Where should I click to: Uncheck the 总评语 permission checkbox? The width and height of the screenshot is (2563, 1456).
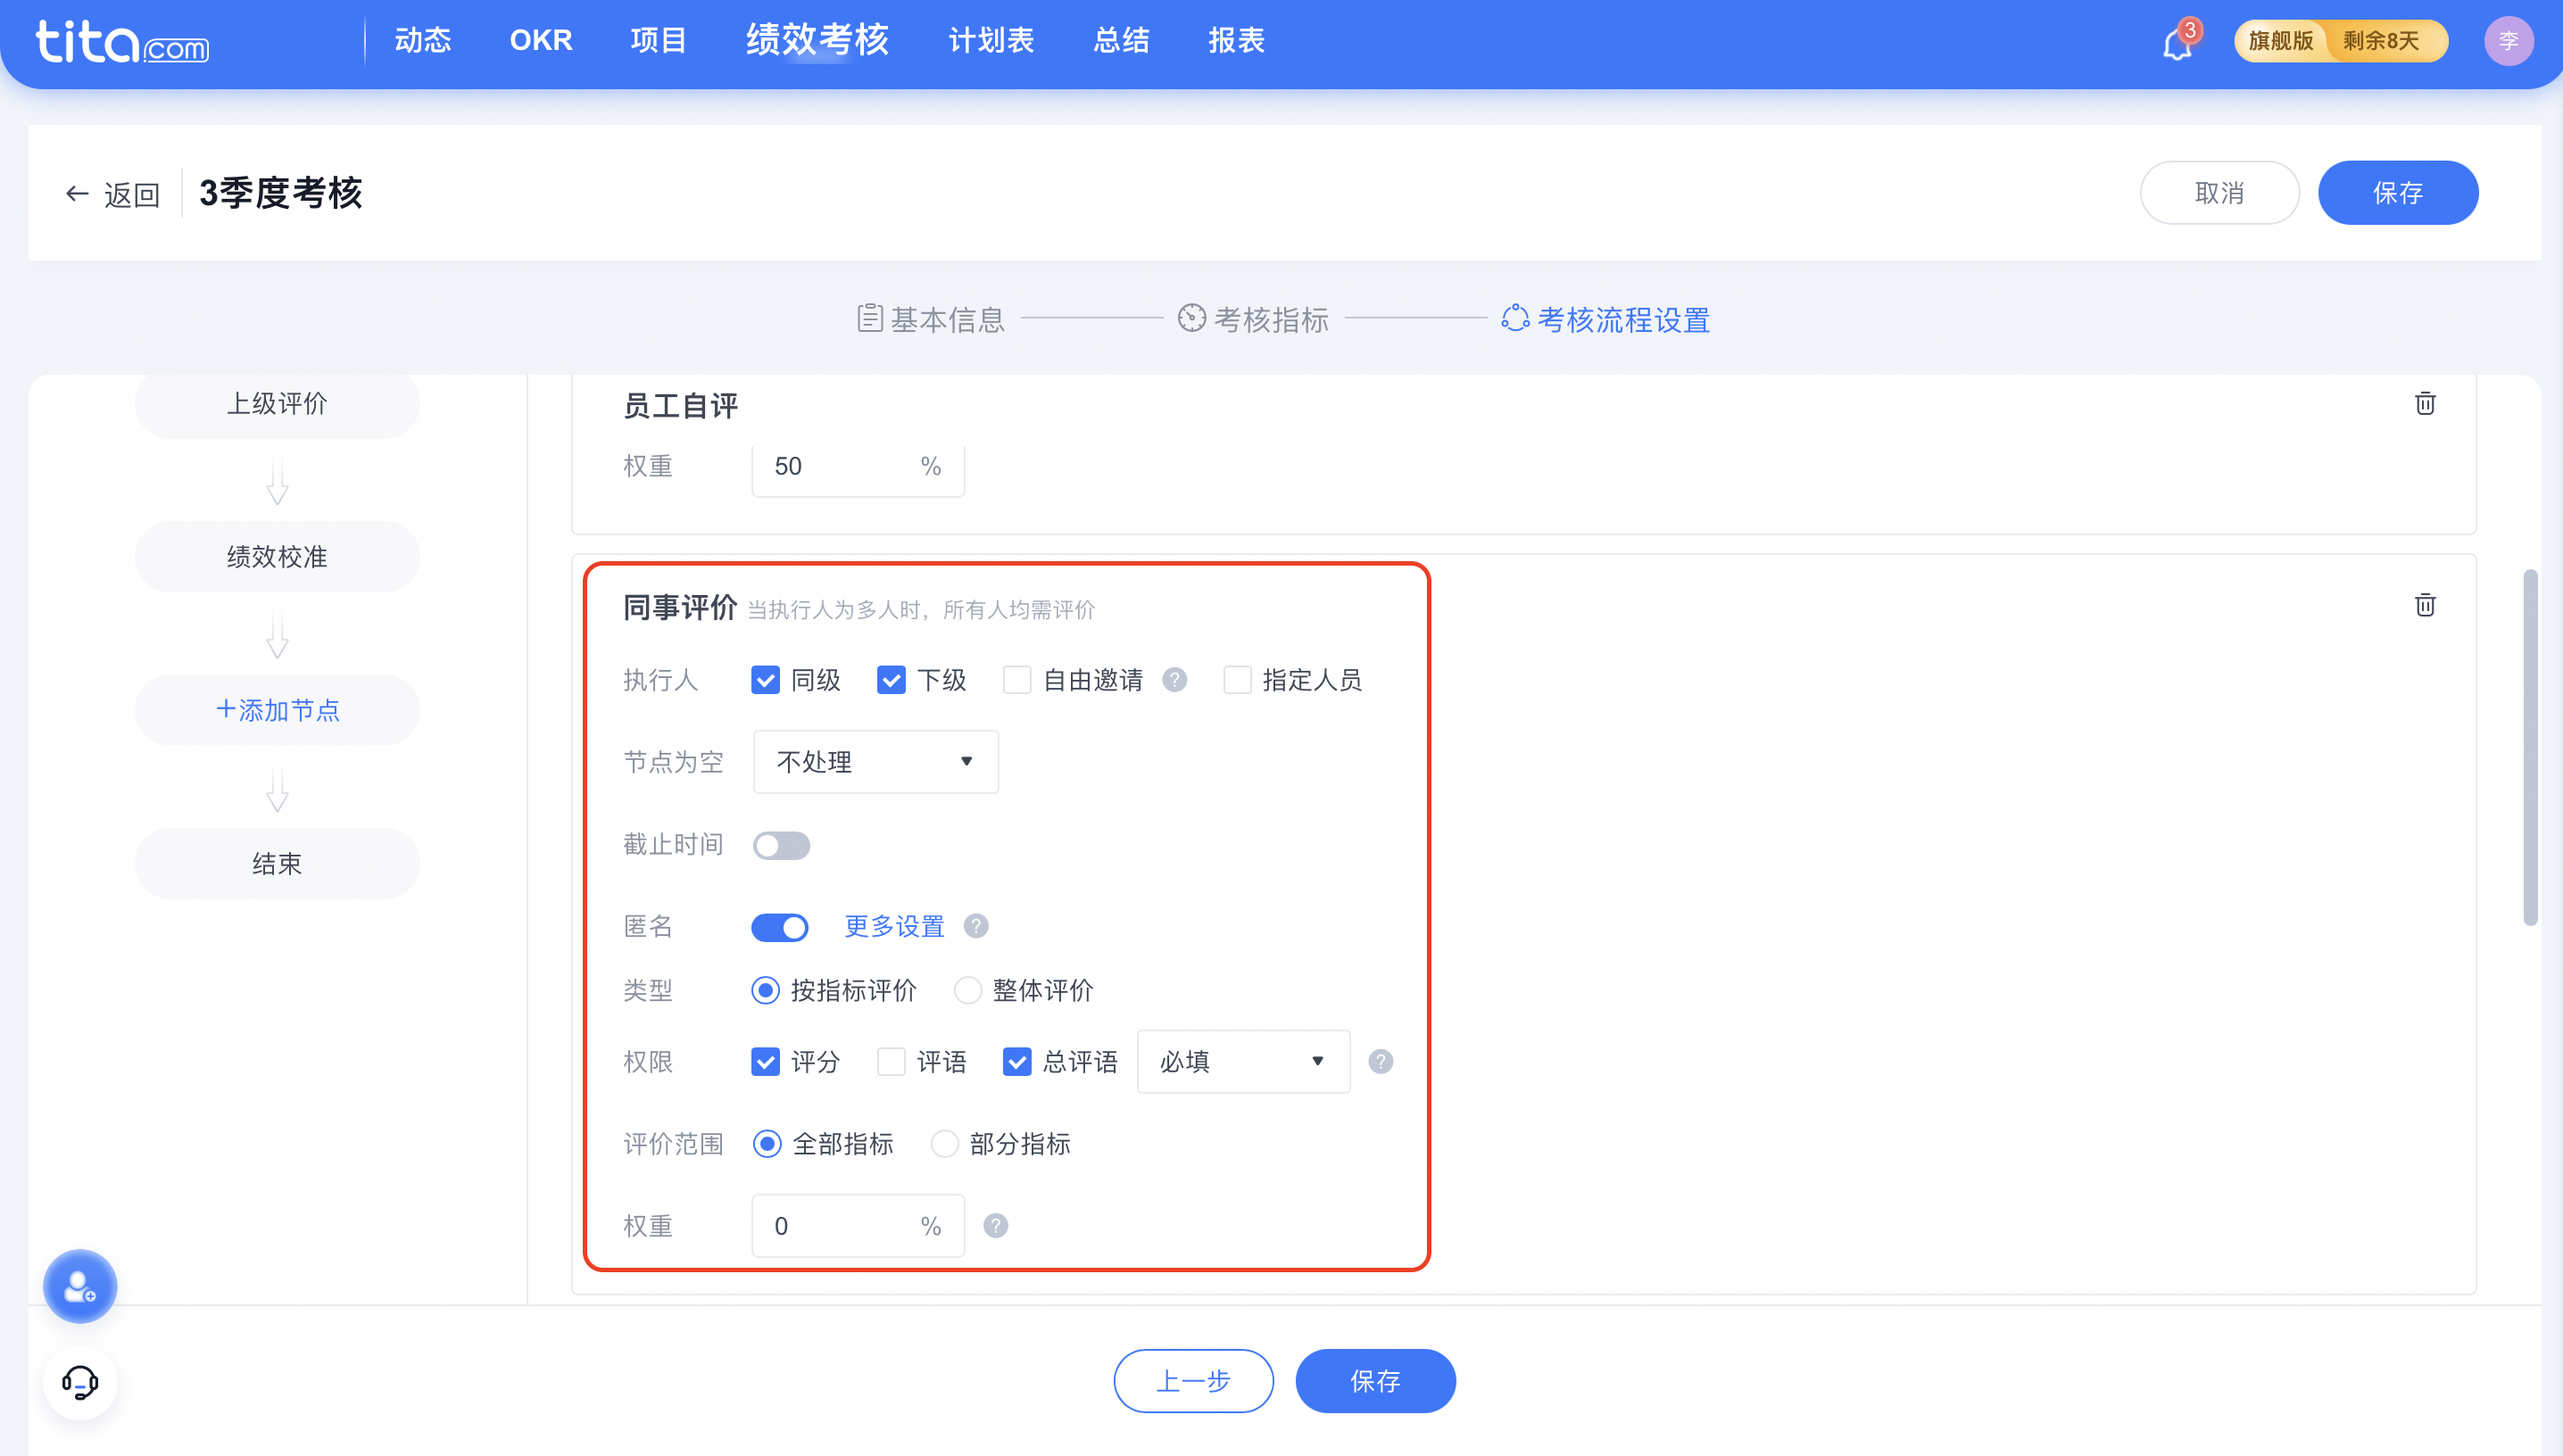click(x=1017, y=1062)
